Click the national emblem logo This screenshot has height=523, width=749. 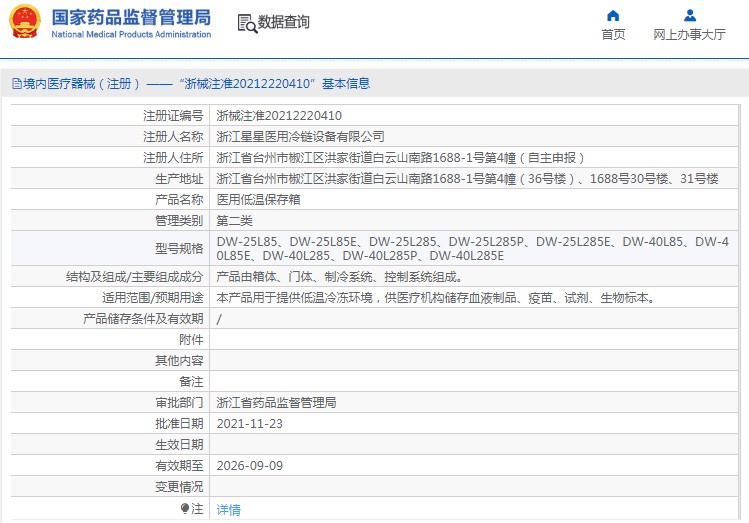24,21
